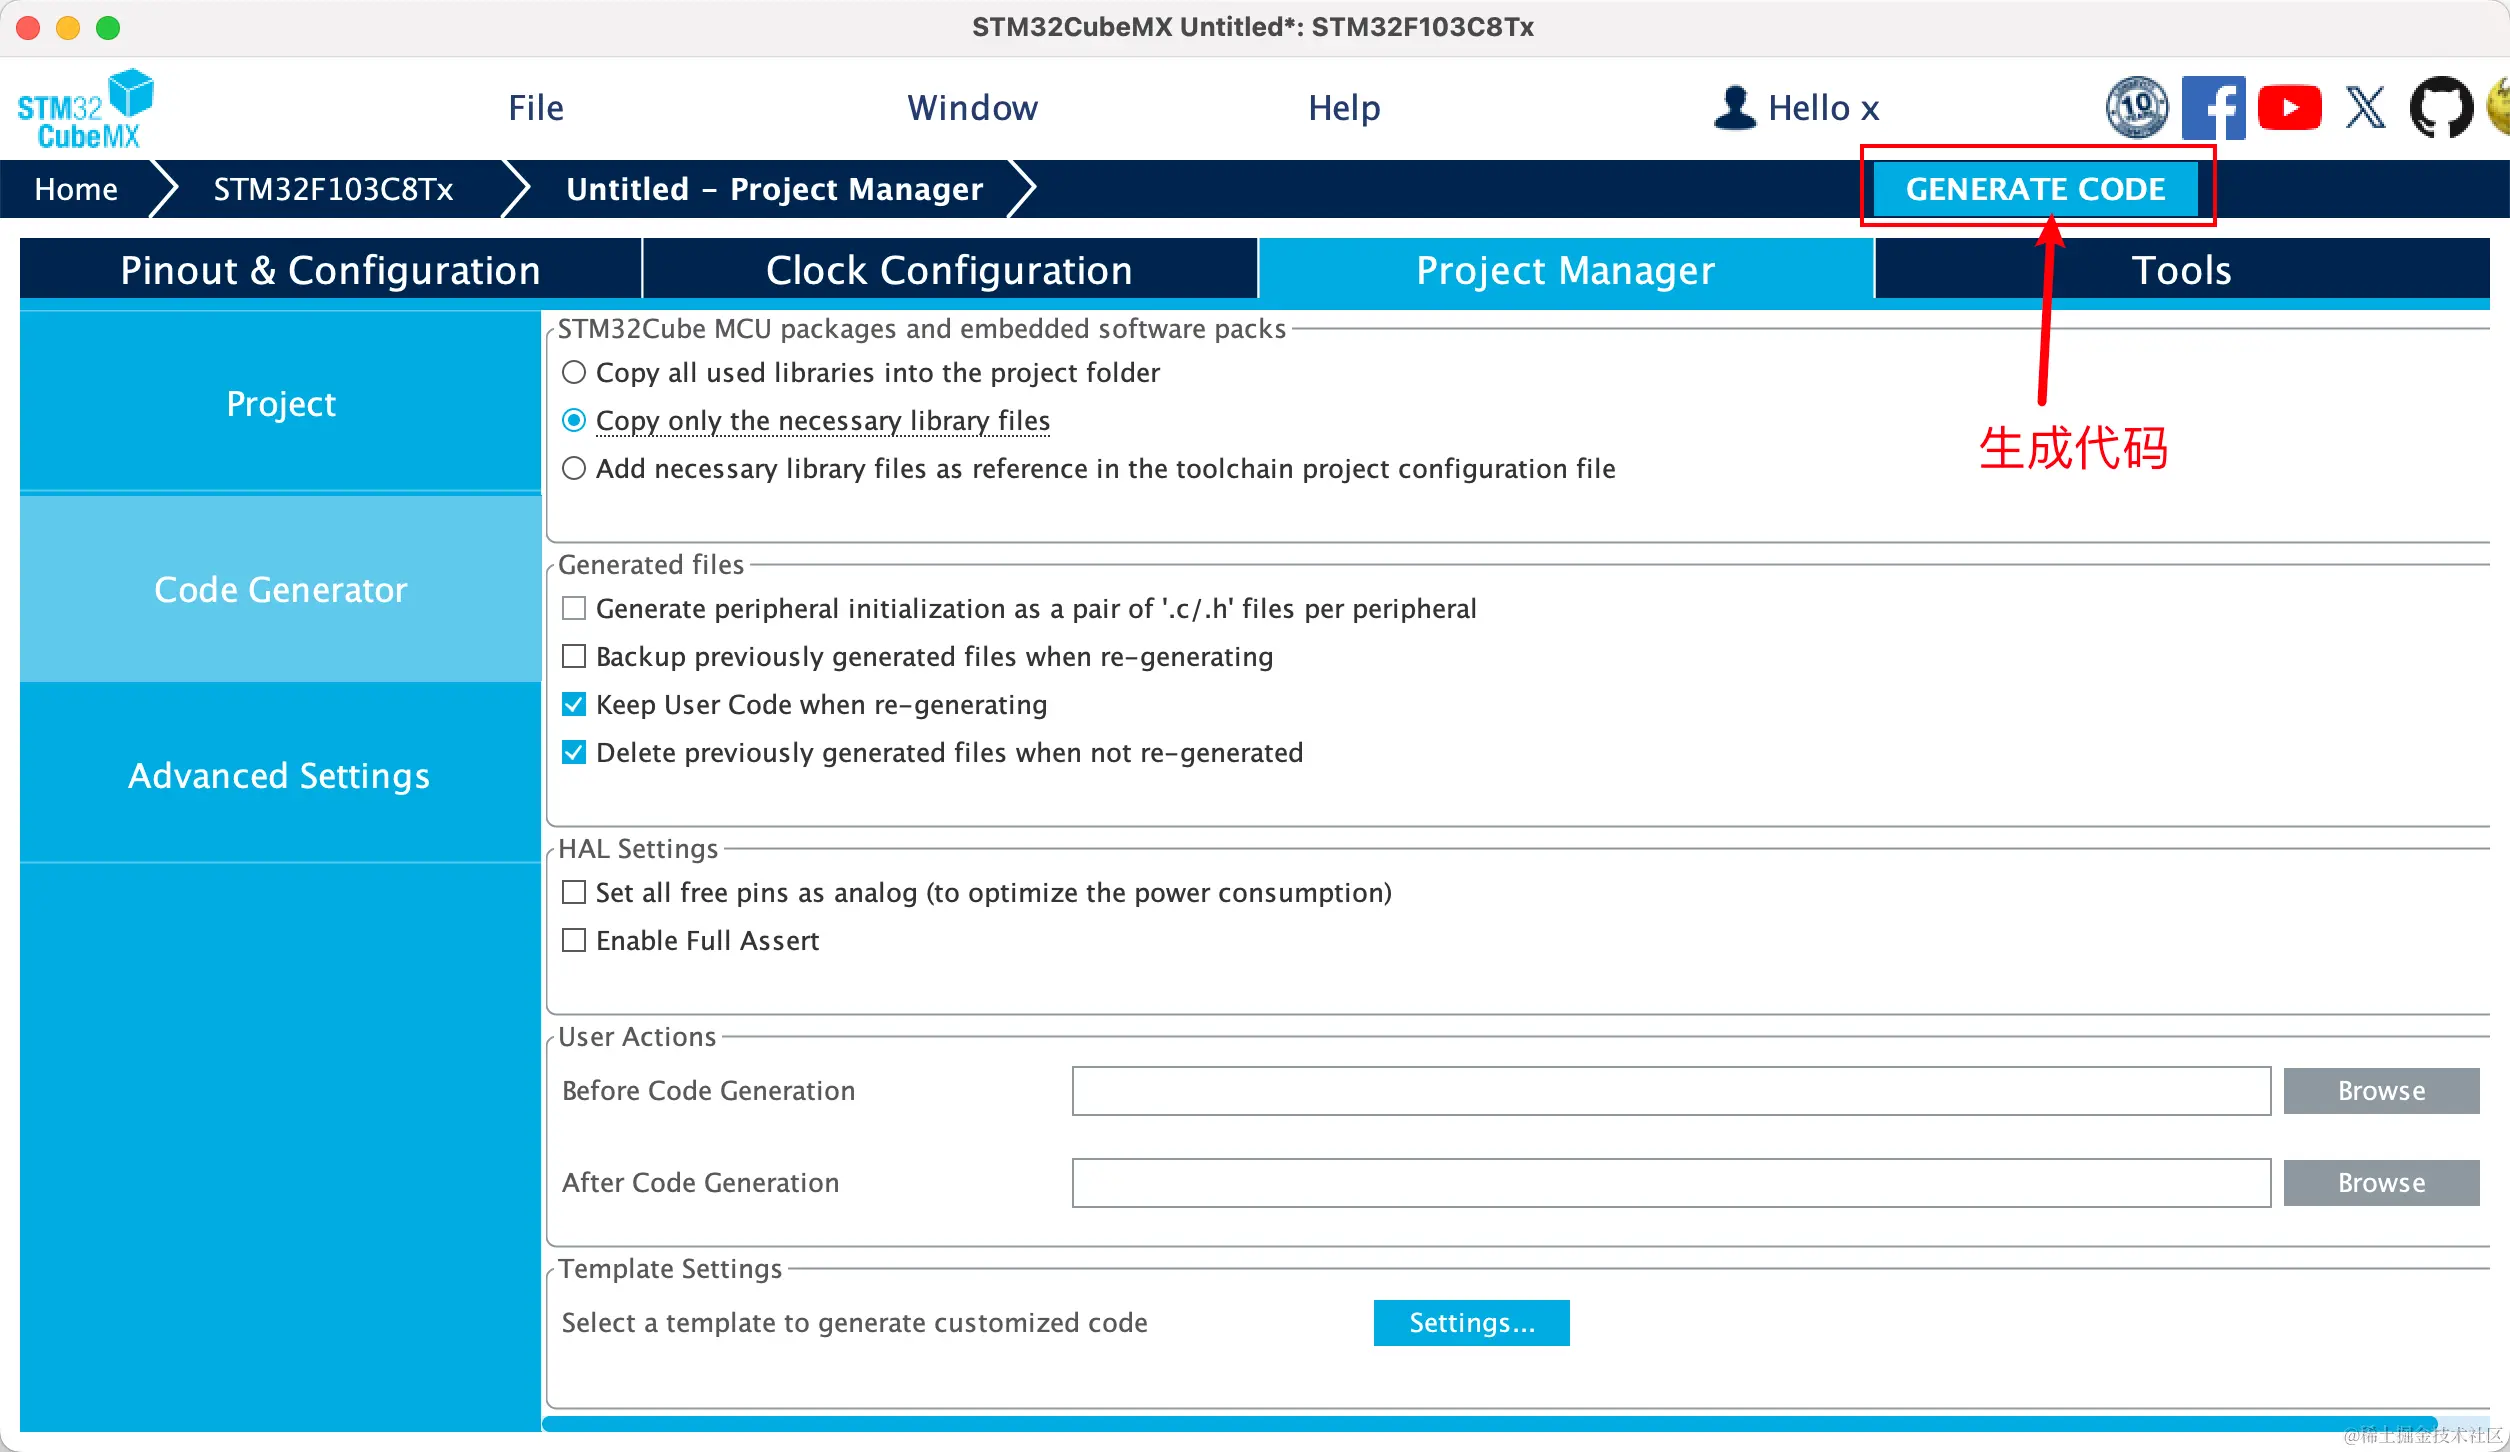Open the Code Generator side section

click(x=280, y=589)
